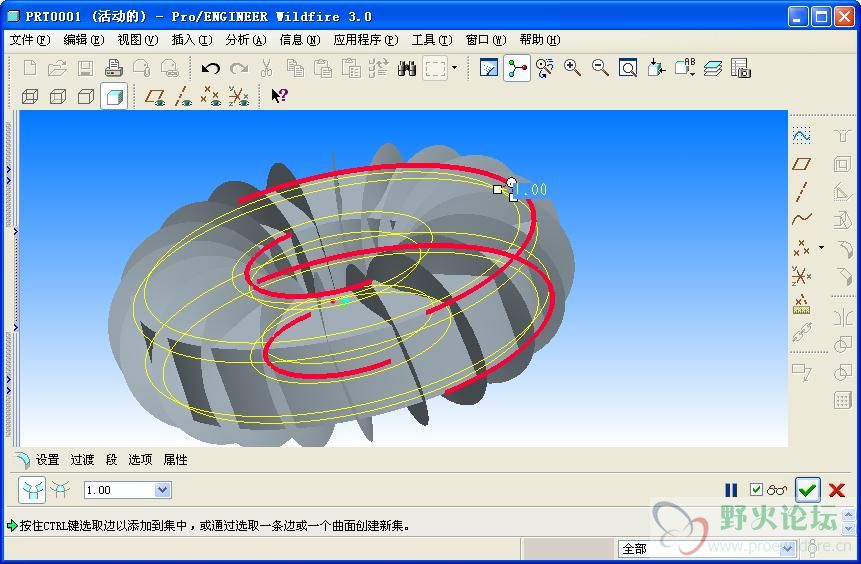Undo the last action

click(x=210, y=68)
